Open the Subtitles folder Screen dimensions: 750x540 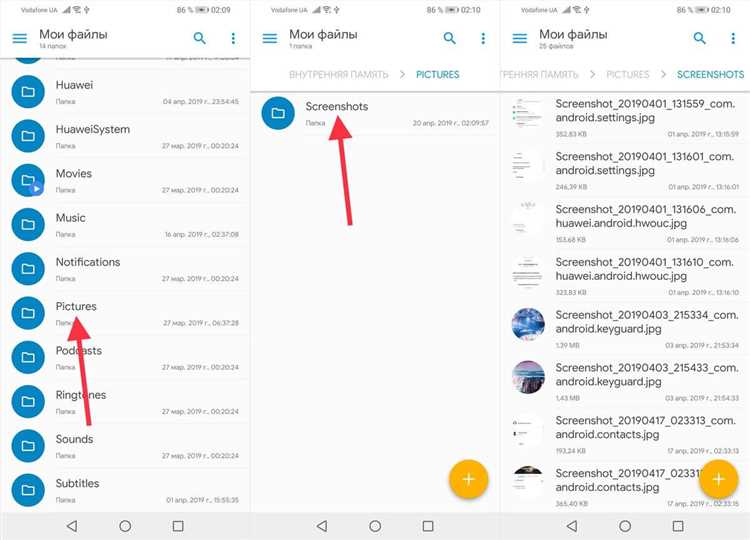77,483
